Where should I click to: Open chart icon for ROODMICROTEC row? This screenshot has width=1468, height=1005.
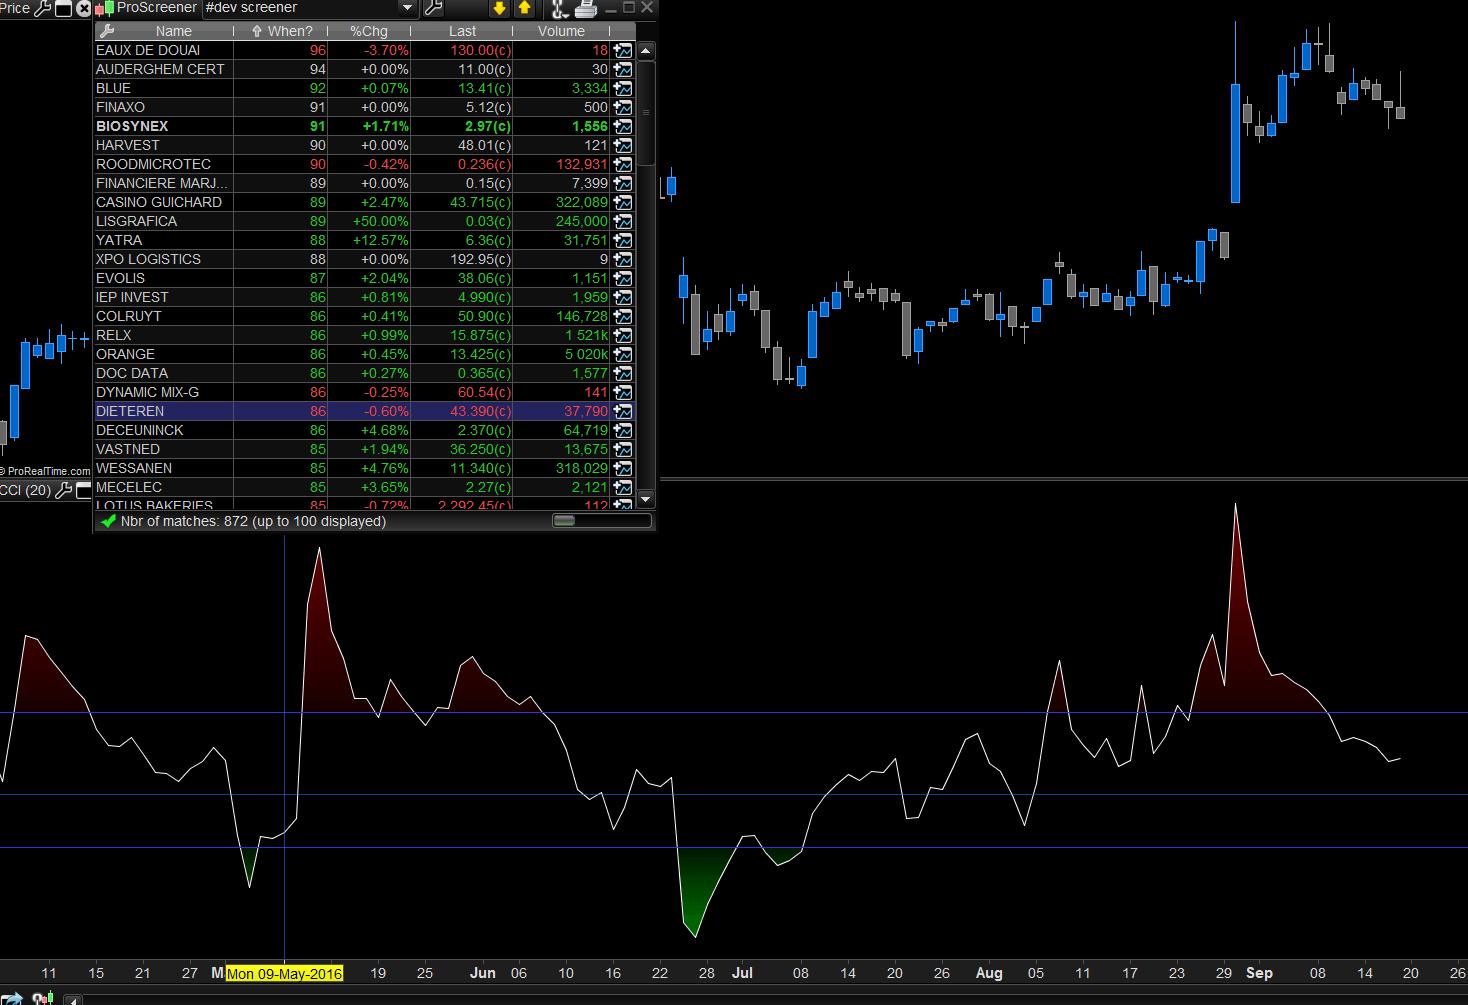tap(623, 164)
